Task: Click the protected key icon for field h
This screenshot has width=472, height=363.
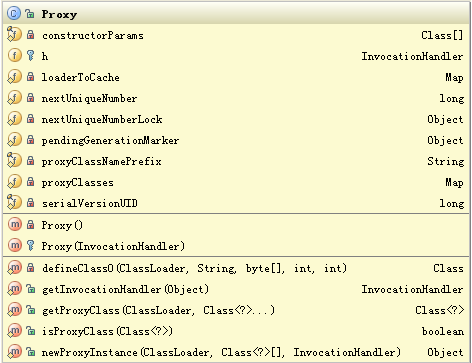Action: click(30, 56)
